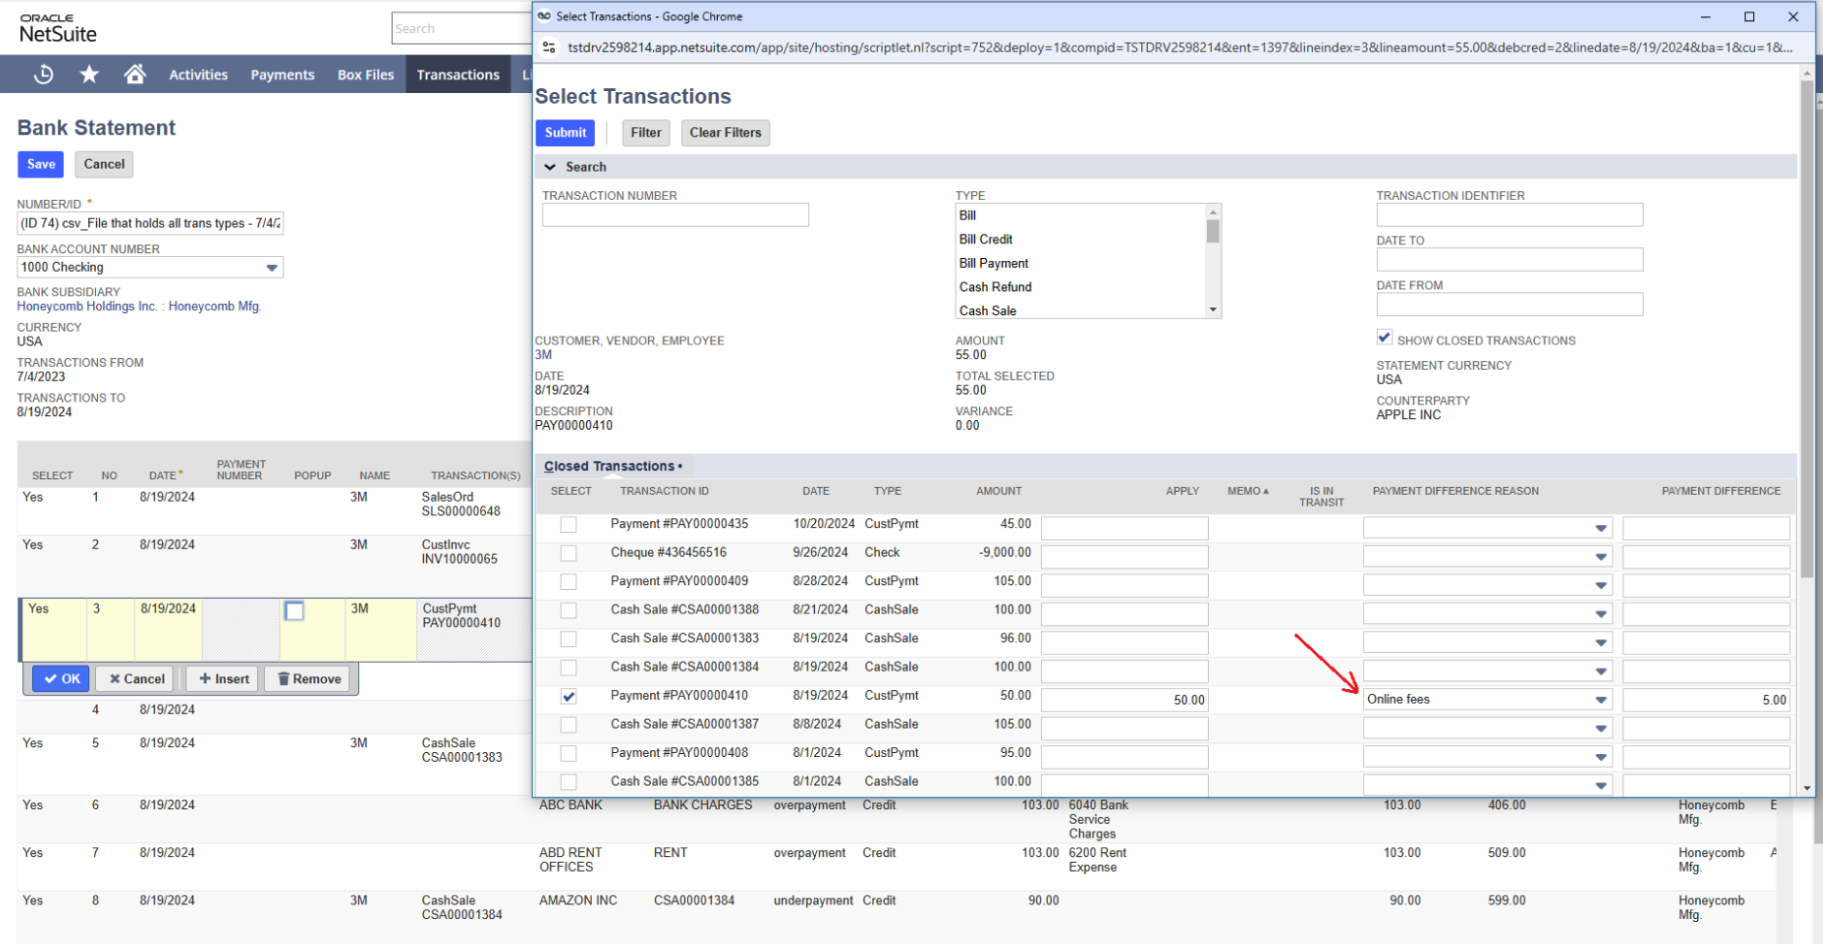This screenshot has width=1823, height=944.
Task: Open the Activities menu
Action: point(198,75)
